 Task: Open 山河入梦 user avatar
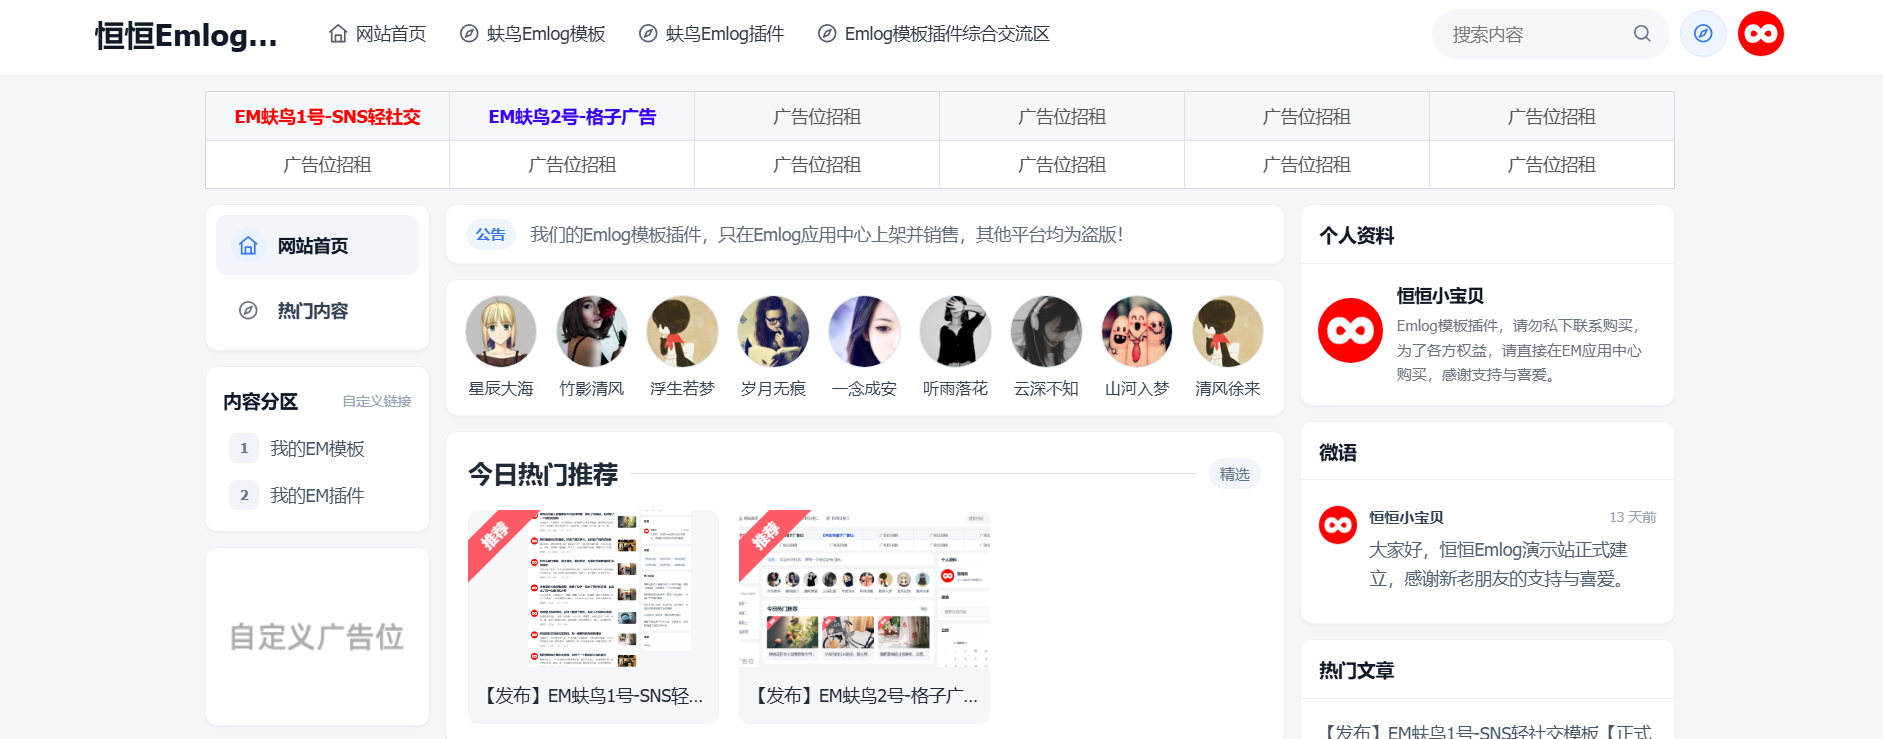tap(1137, 331)
